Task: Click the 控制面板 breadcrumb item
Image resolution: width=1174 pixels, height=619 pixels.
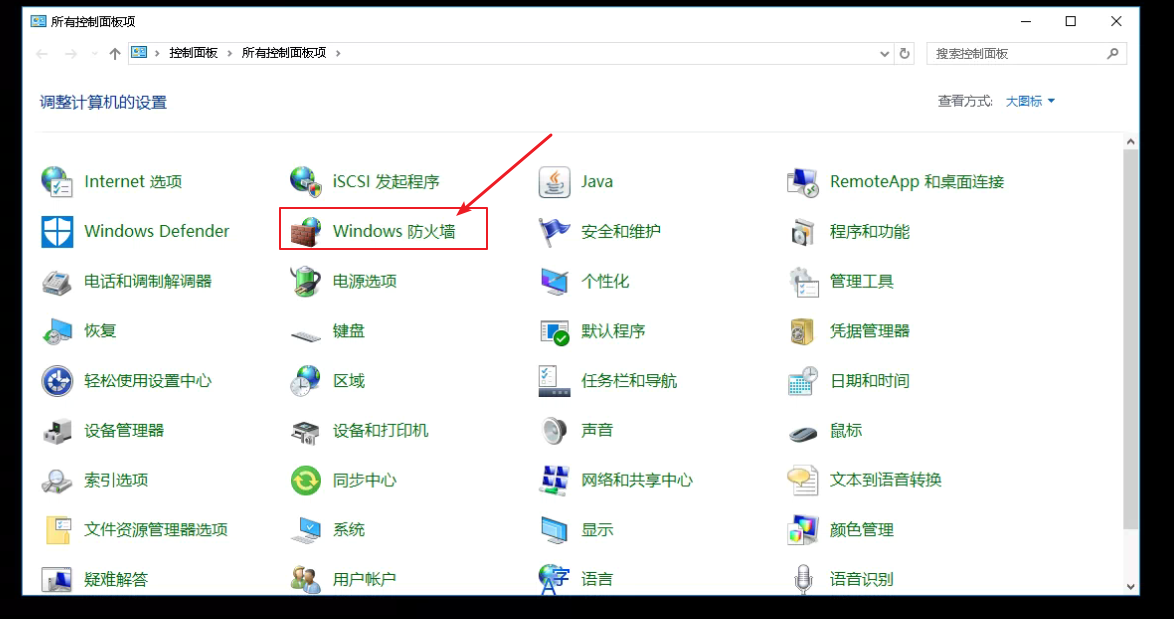Action: [x=193, y=53]
